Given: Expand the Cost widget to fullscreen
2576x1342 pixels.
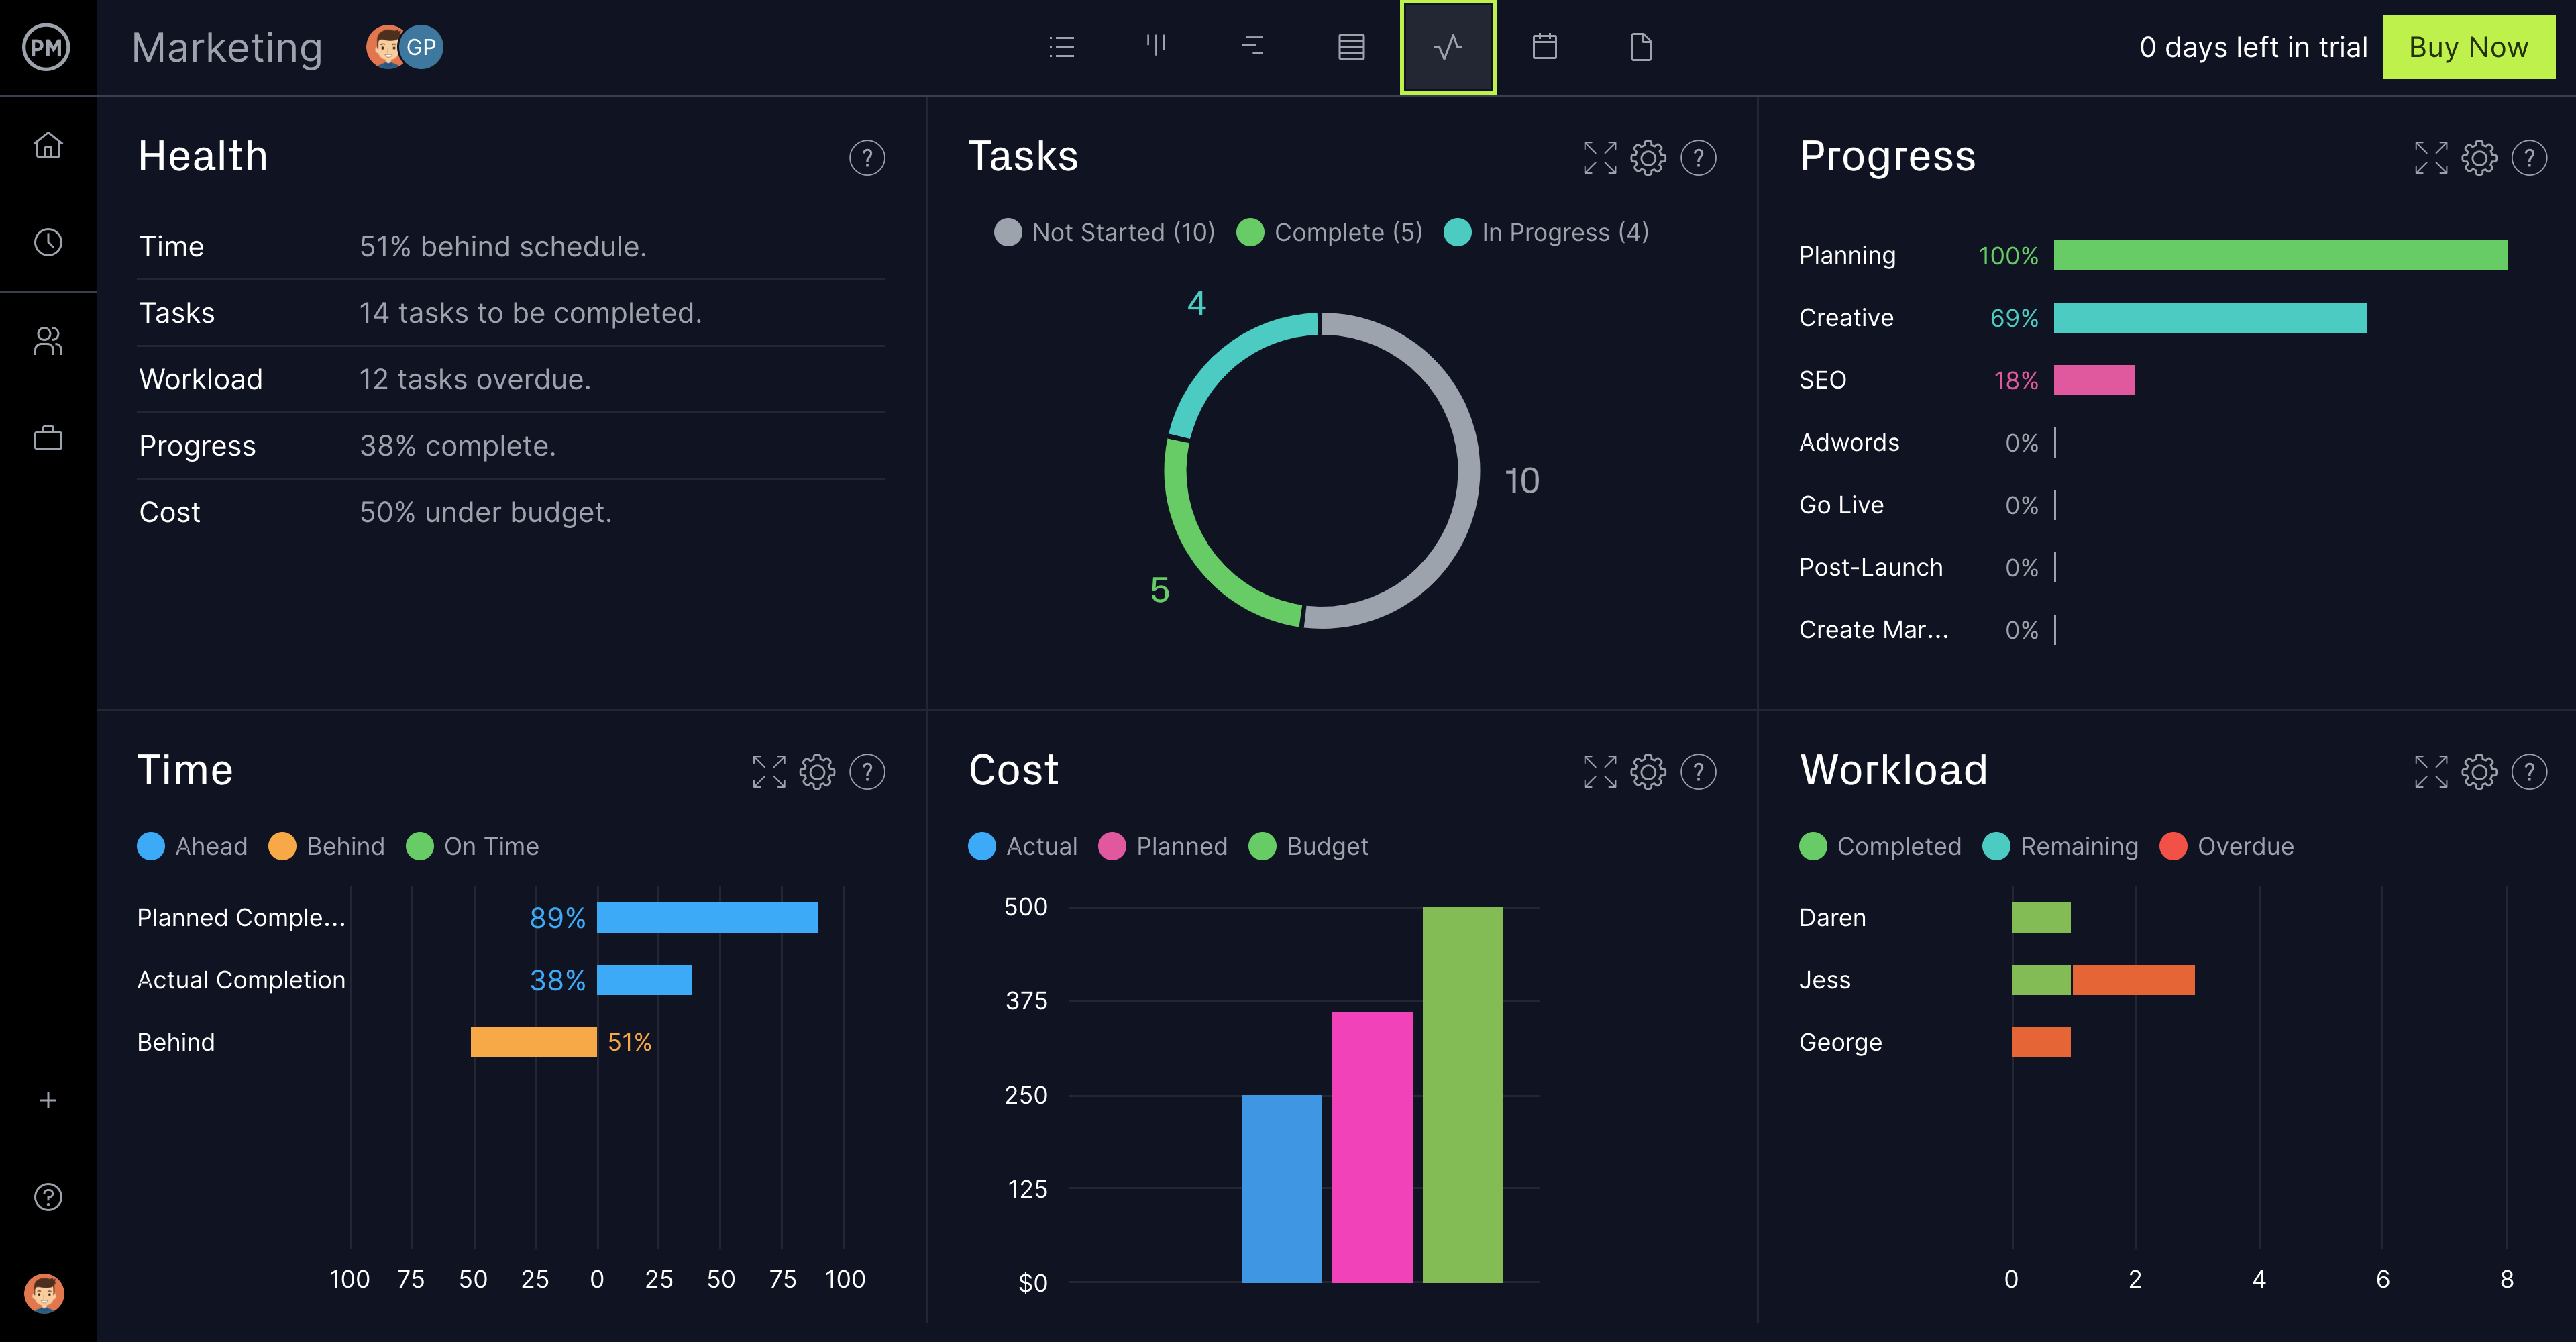Looking at the screenshot, I should (1600, 772).
